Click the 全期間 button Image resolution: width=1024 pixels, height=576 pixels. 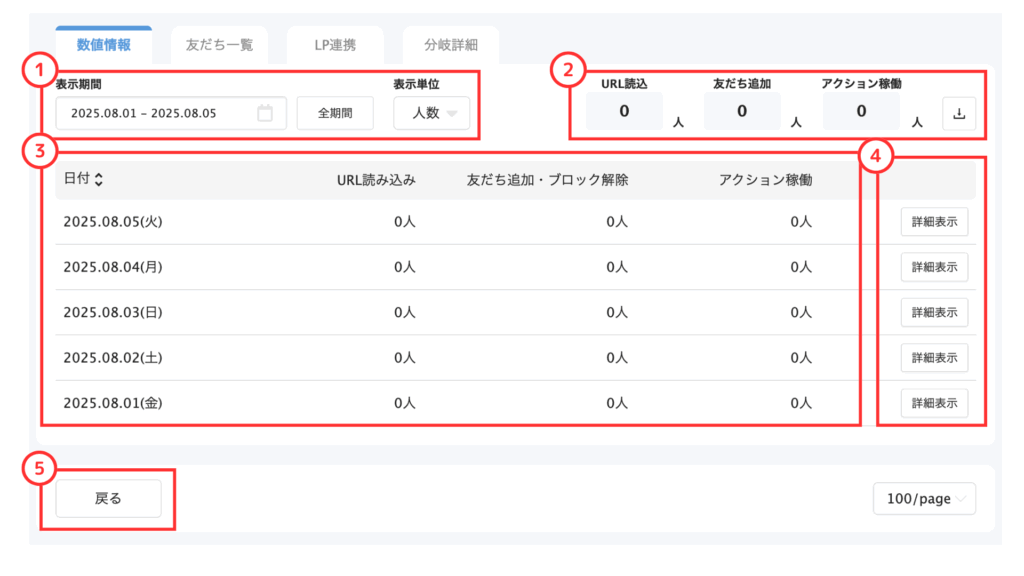pyautogui.click(x=335, y=113)
